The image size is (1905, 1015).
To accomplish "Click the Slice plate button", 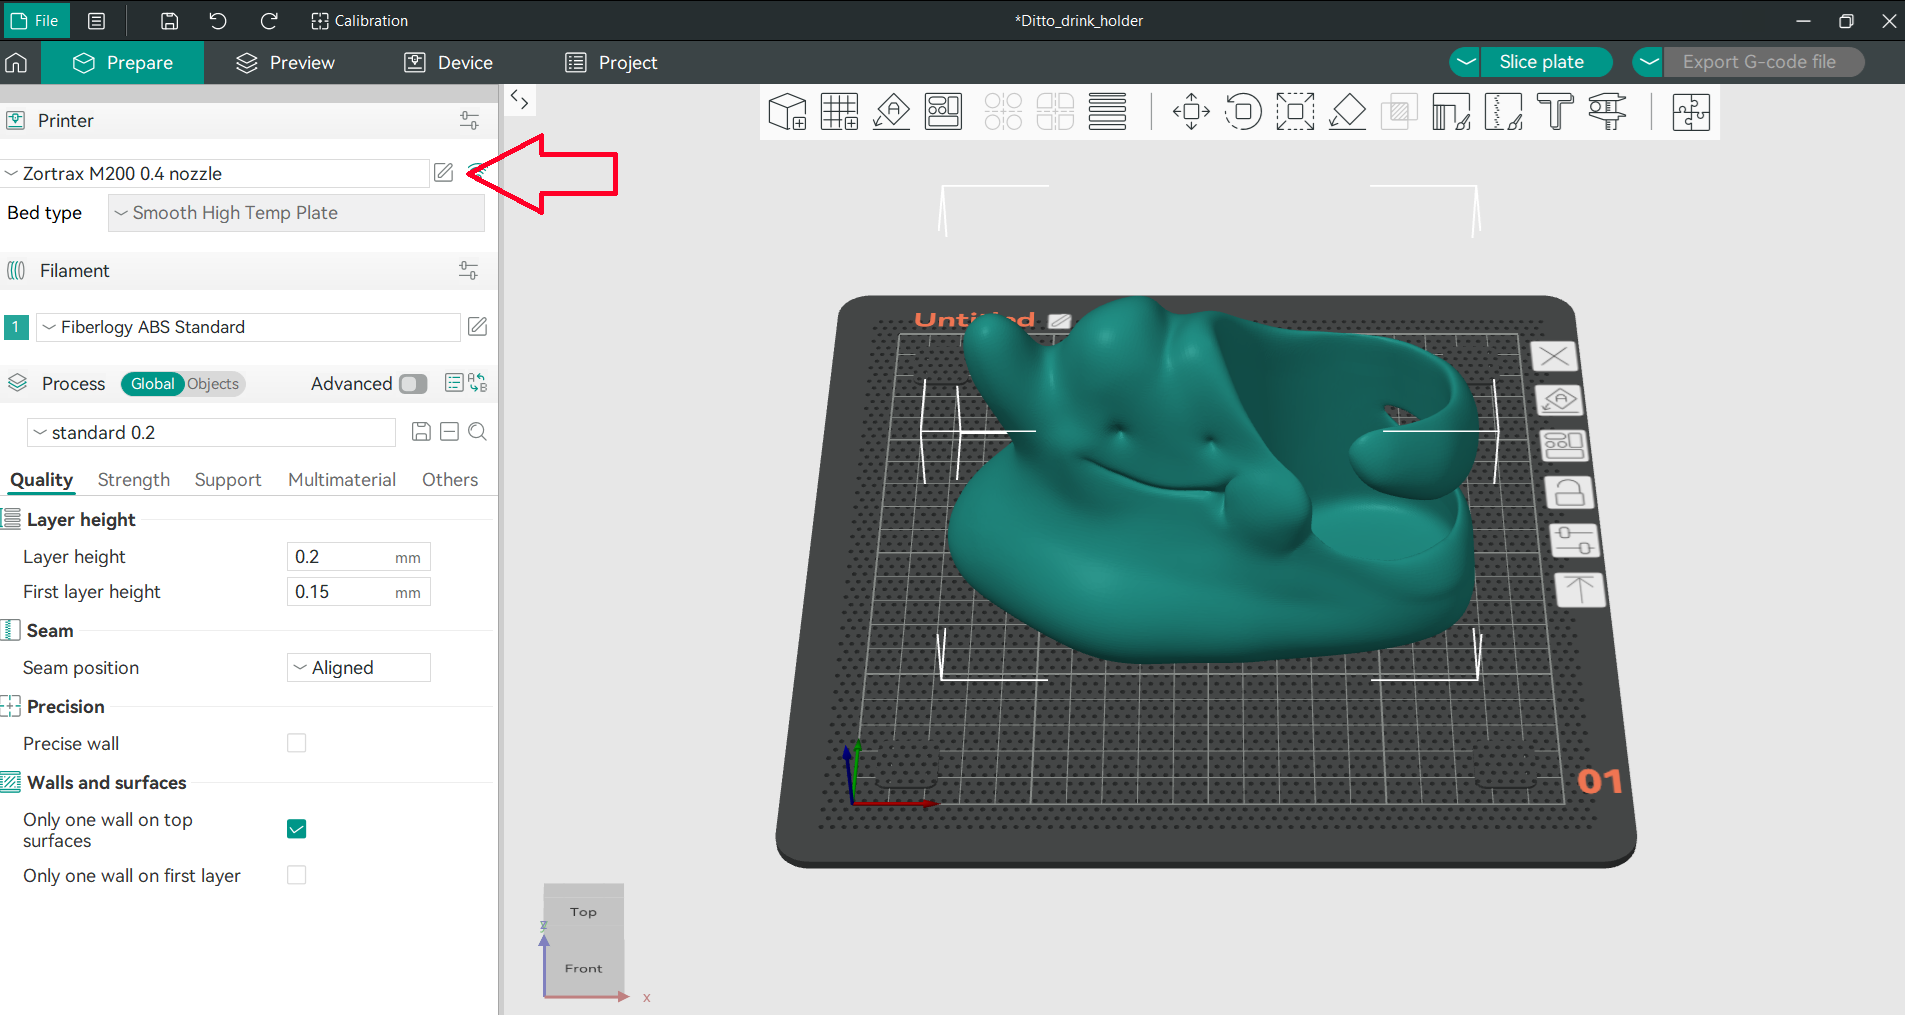I will (1541, 62).
